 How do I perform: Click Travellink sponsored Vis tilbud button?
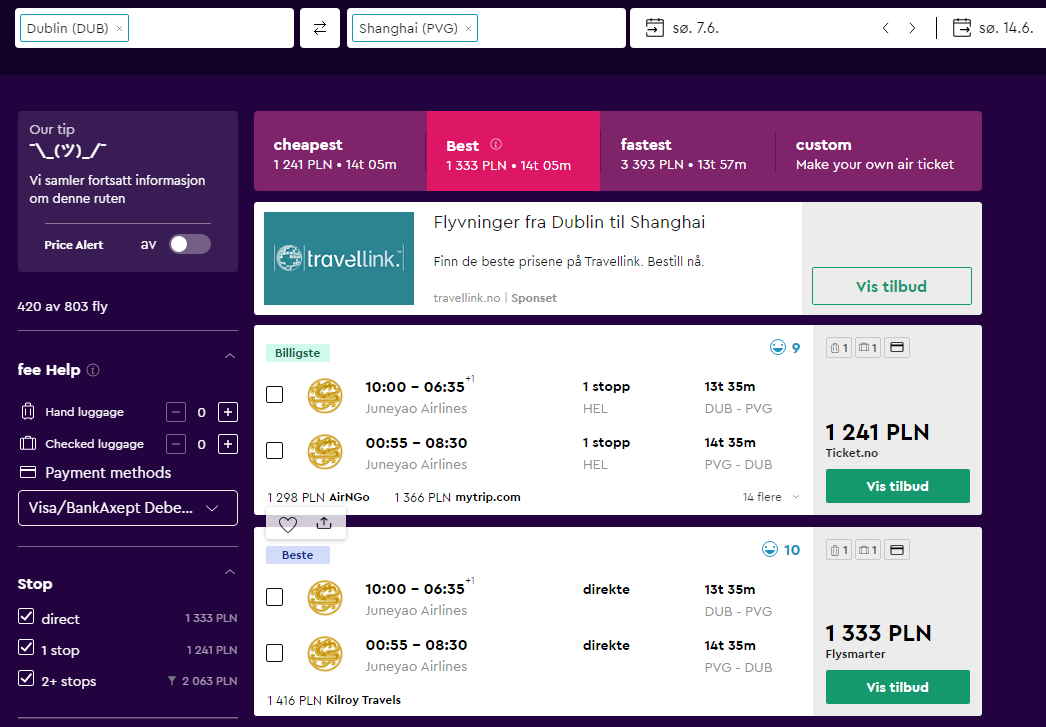pos(891,286)
